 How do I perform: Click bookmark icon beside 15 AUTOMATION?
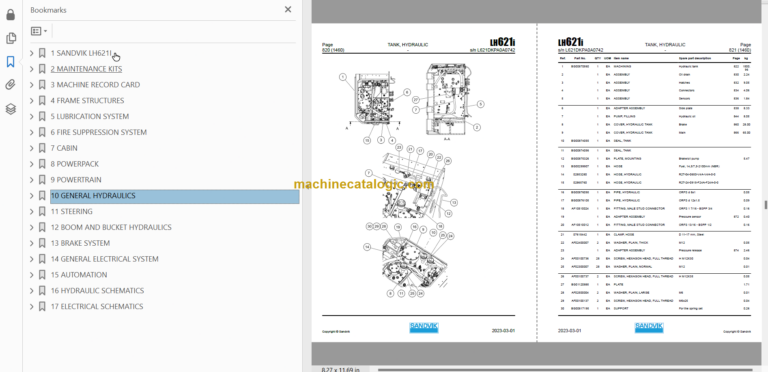pos(42,275)
